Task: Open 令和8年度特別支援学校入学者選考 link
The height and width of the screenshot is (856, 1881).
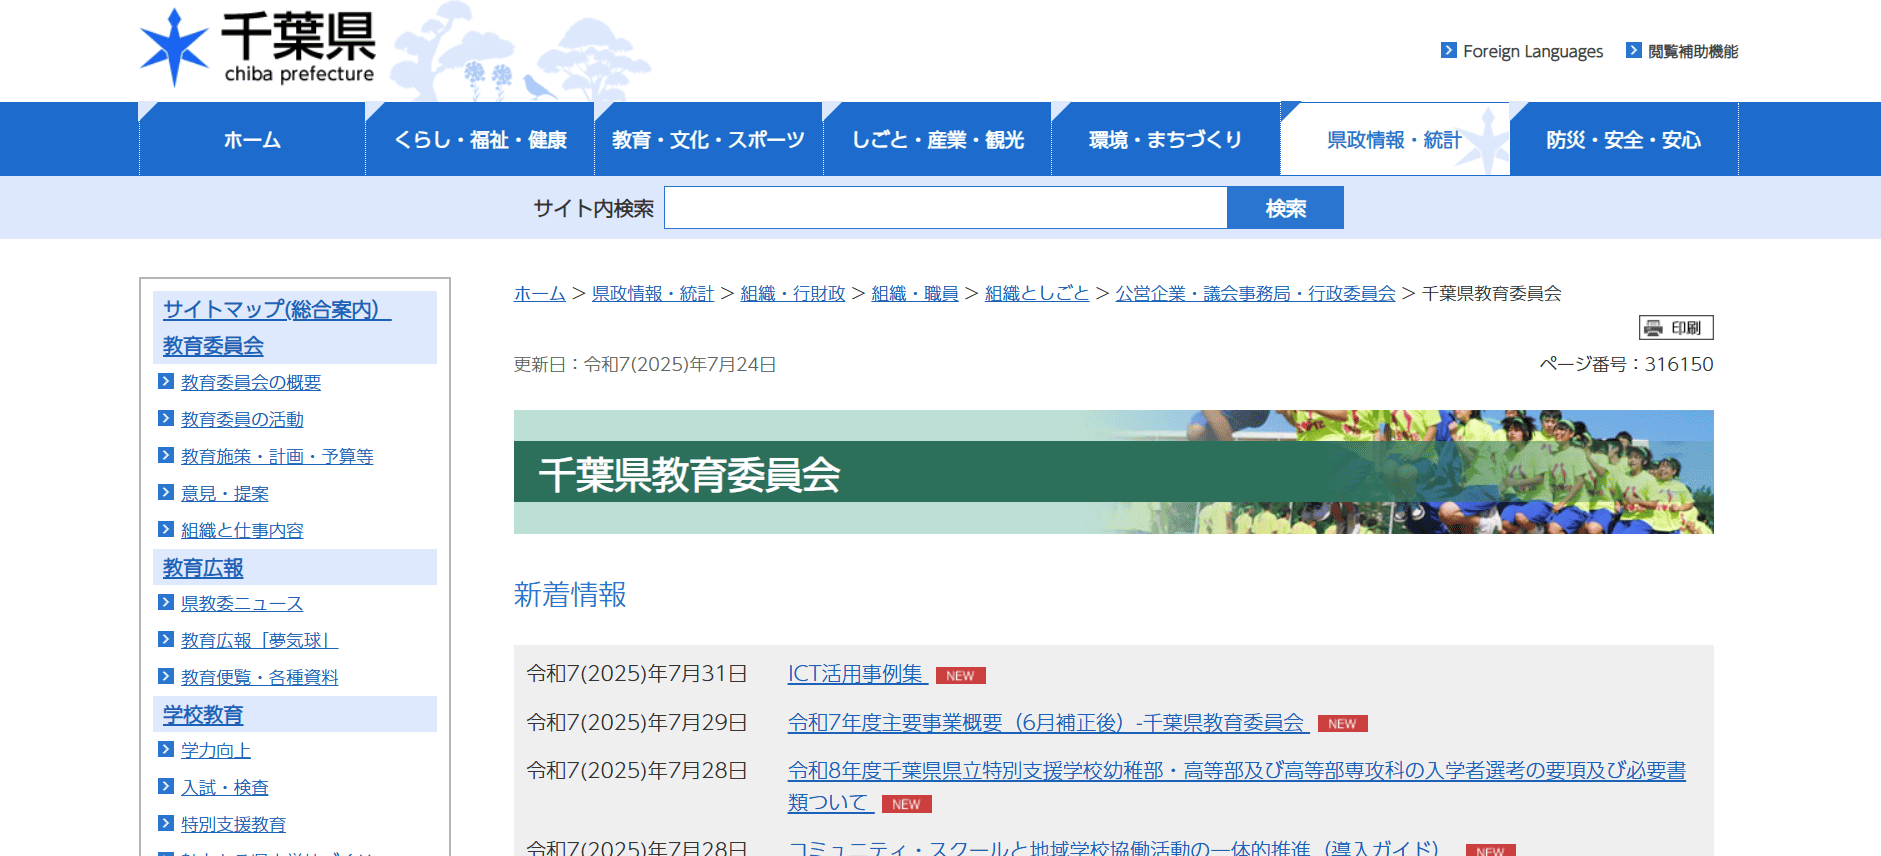Action: [1237, 786]
